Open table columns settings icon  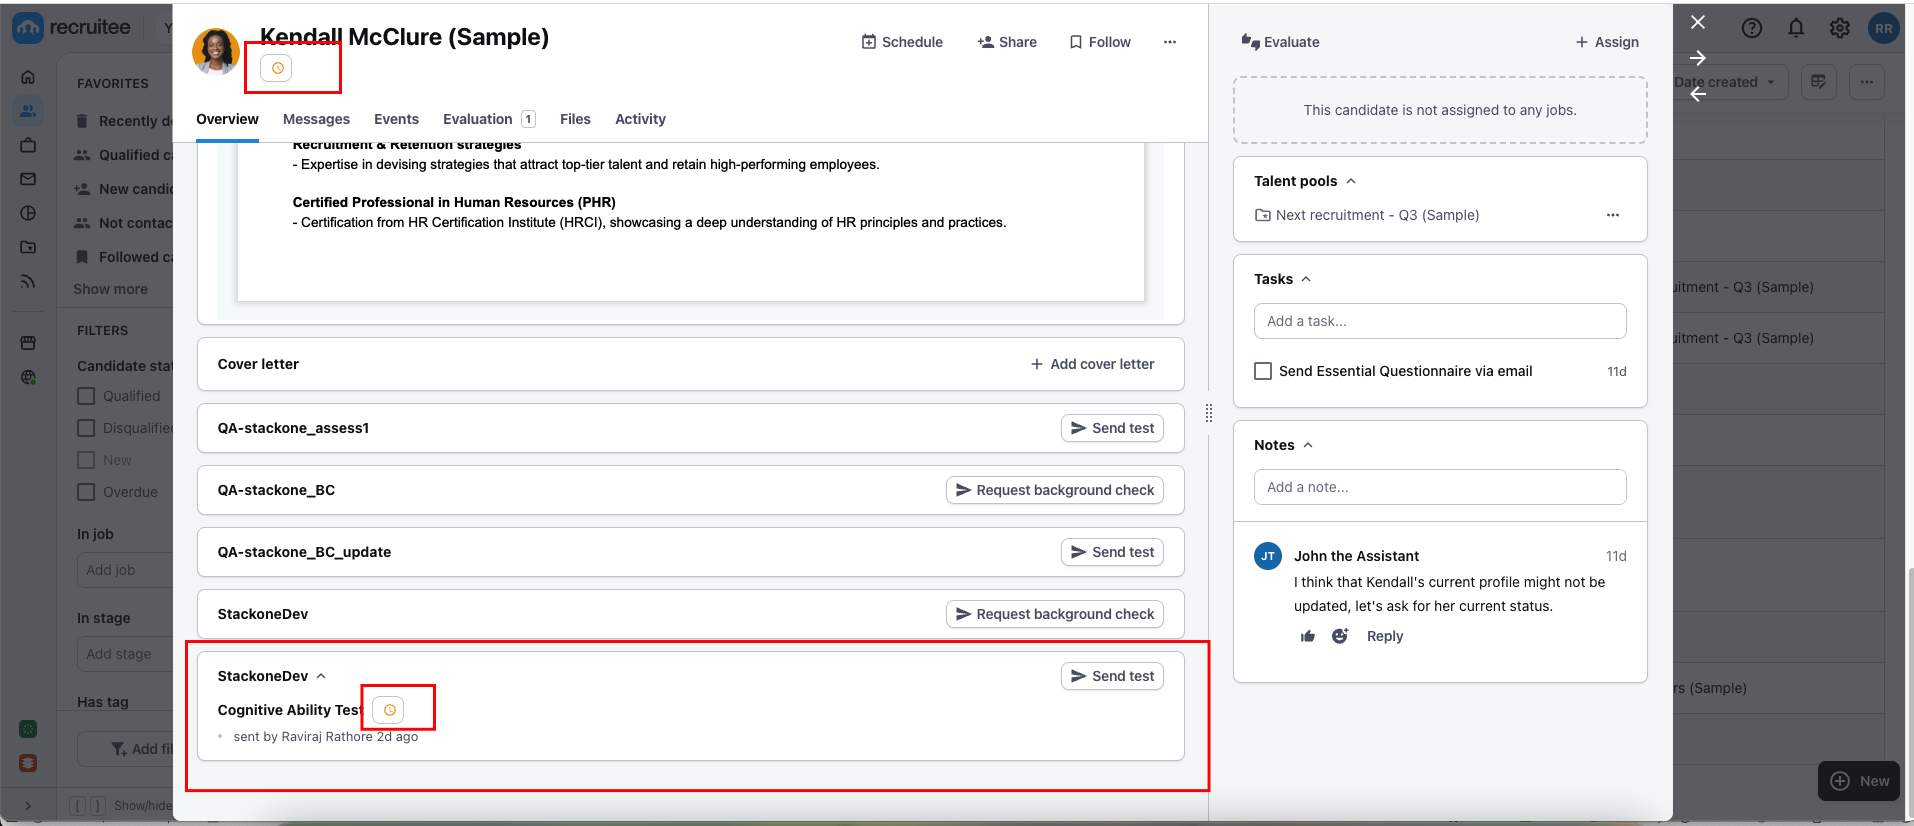1819,82
